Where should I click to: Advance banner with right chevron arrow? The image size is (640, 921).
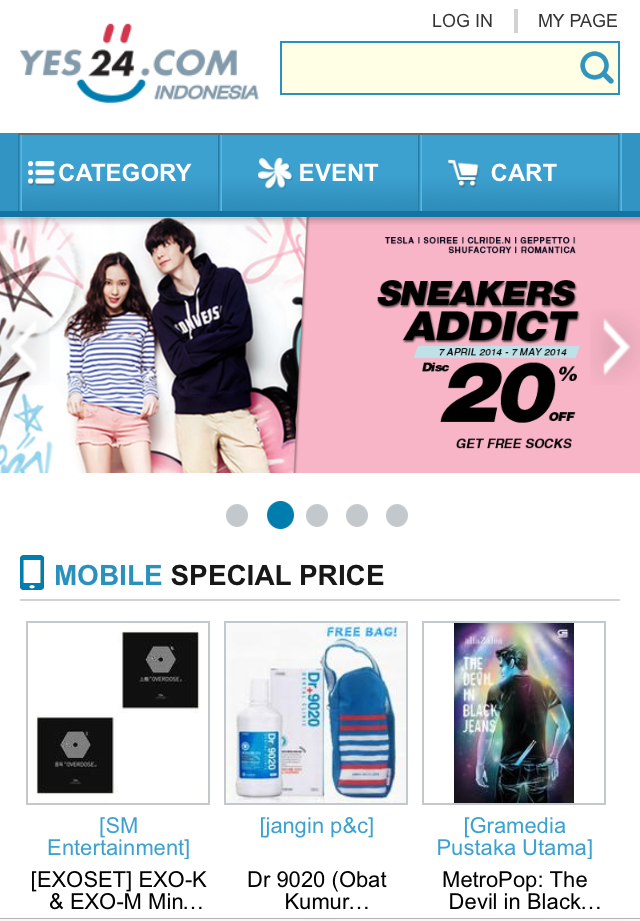pos(617,346)
